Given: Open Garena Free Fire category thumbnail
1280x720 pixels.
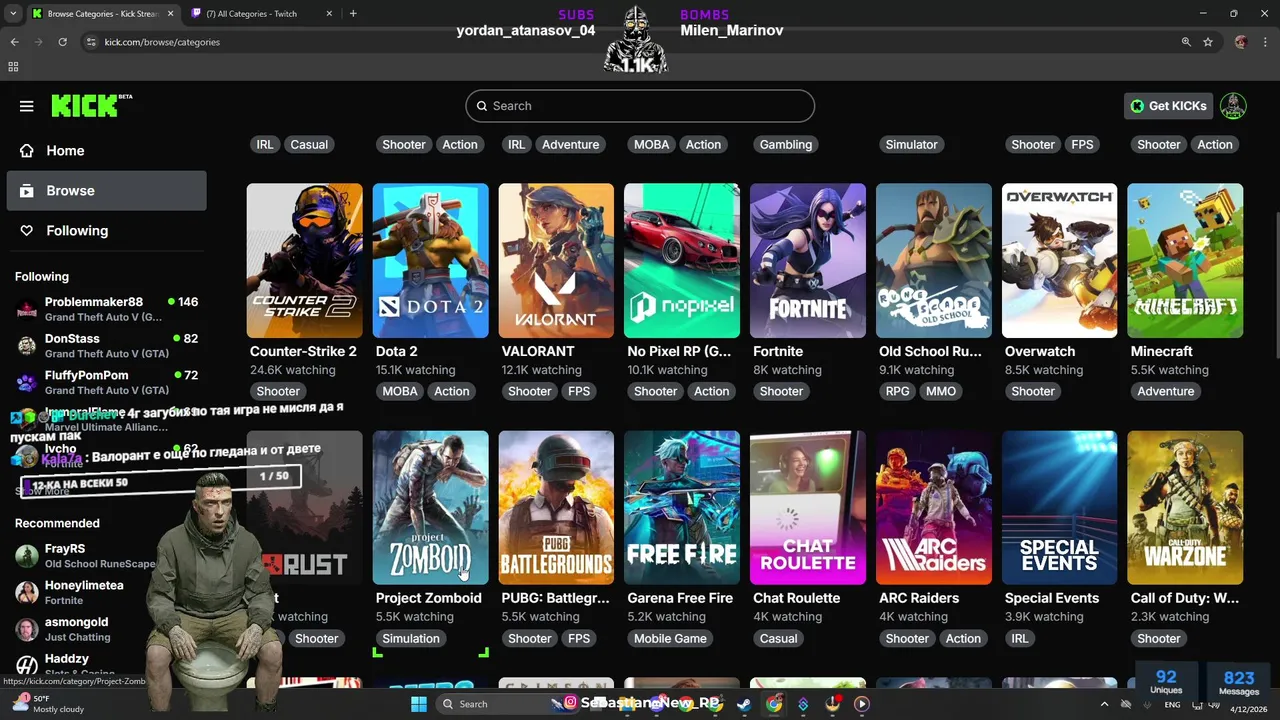Looking at the screenshot, I should pyautogui.click(x=682, y=507).
